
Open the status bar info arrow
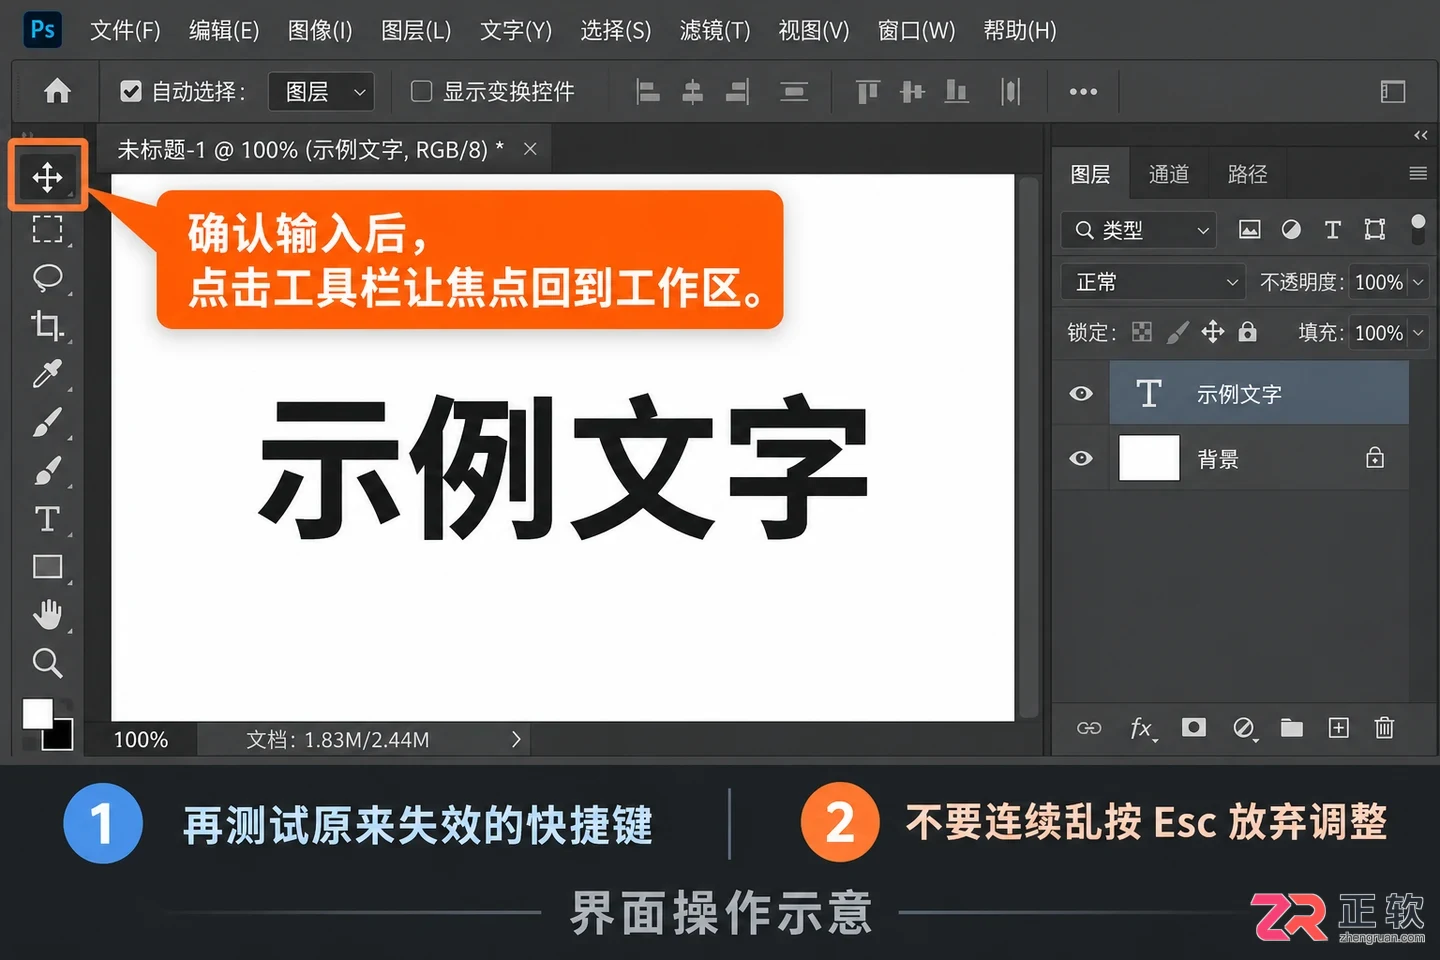[x=516, y=740]
